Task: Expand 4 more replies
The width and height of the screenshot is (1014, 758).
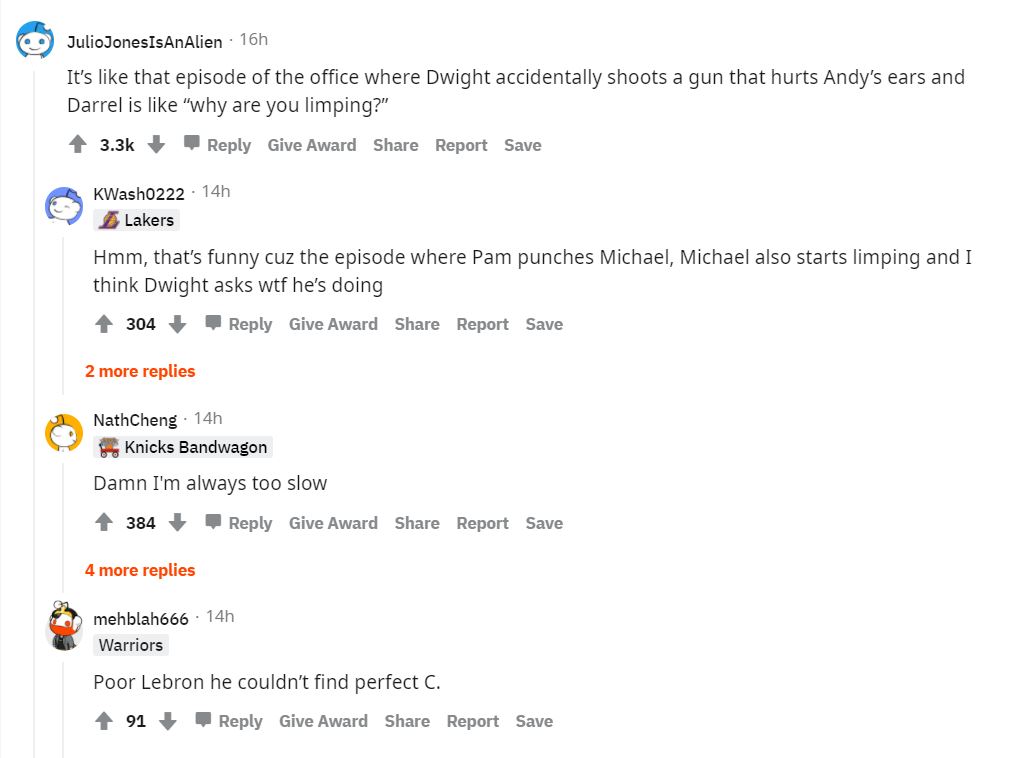Action: point(140,570)
